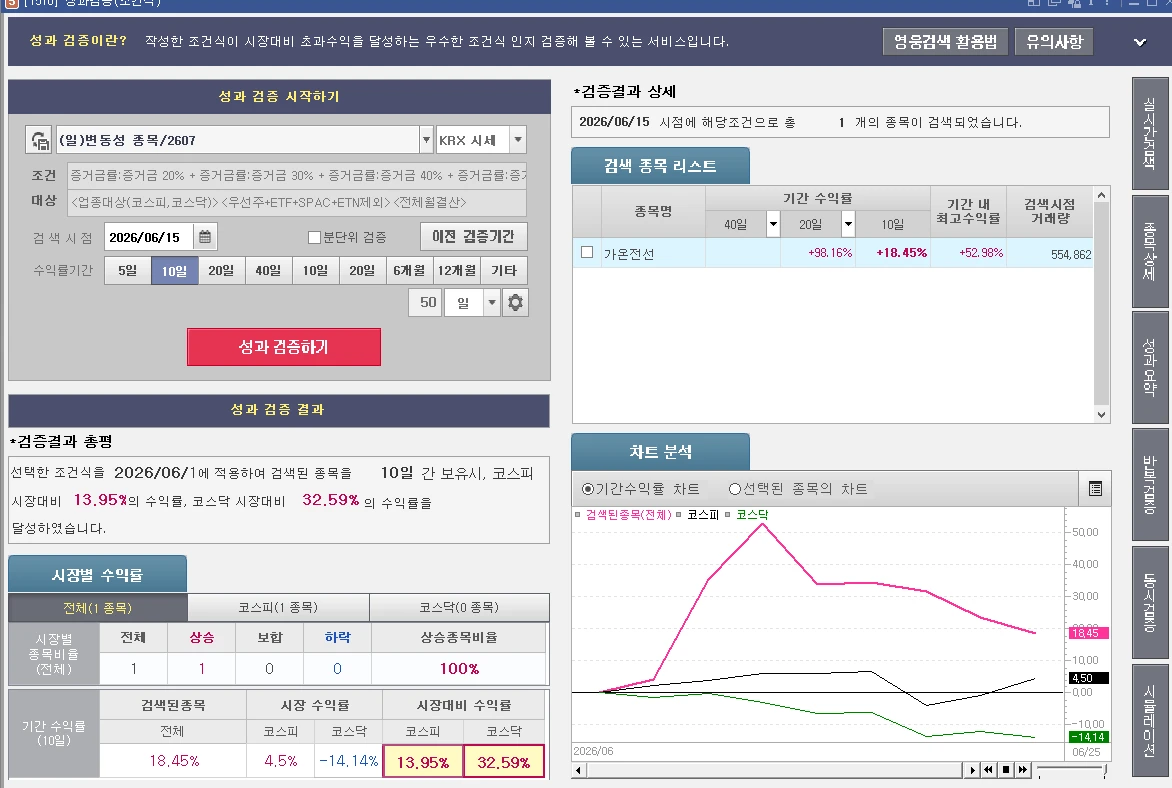The width and height of the screenshot is (1172, 788).
Task: Switch to the 코스피(1 종목) tab
Action: coord(278,608)
